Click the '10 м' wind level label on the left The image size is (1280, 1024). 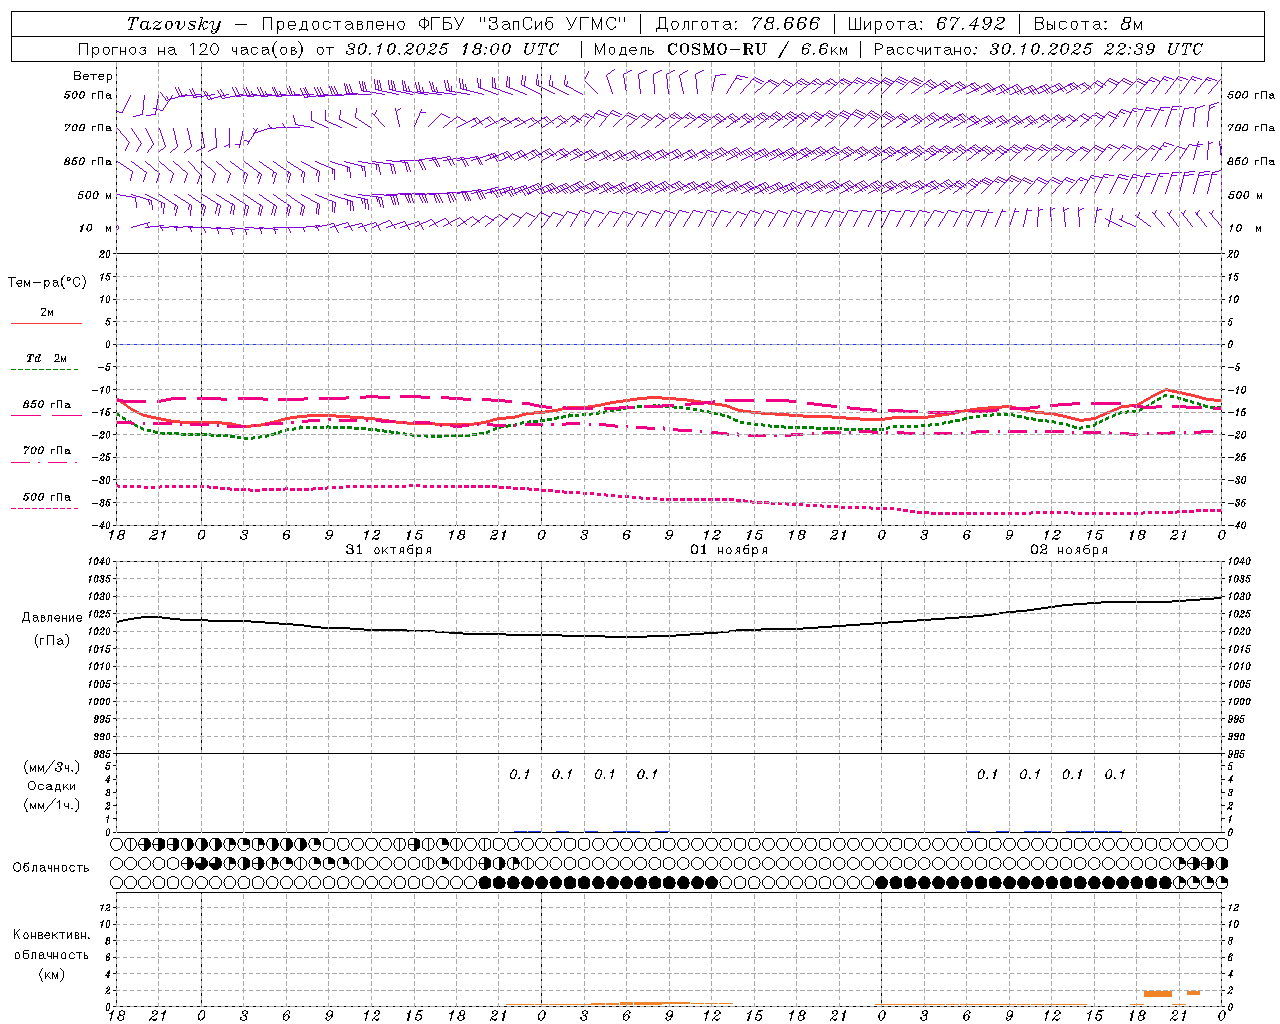(95, 228)
